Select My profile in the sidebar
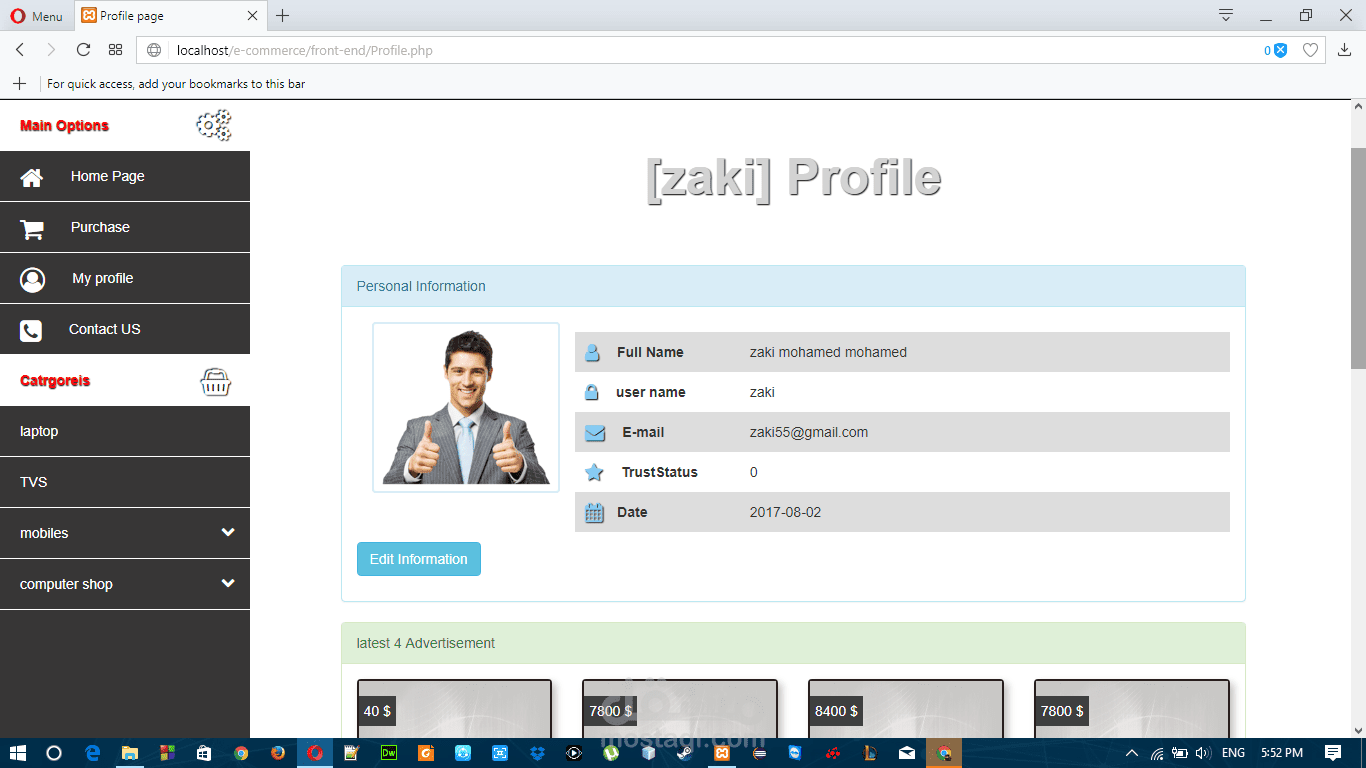The height and width of the screenshot is (768, 1366). coord(125,279)
